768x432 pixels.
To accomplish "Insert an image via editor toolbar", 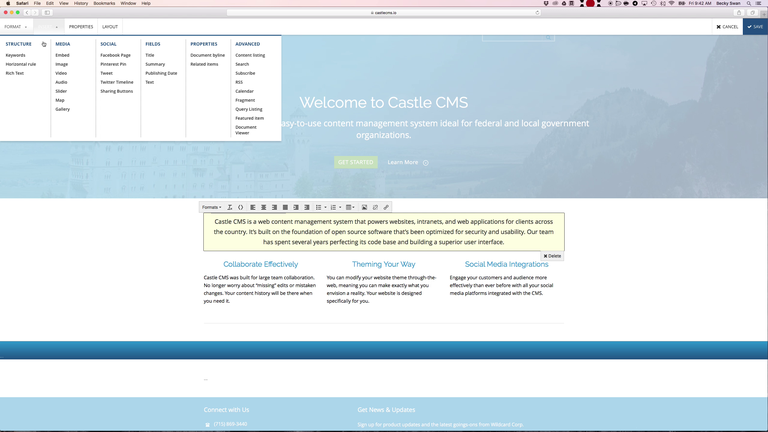I will point(364,207).
